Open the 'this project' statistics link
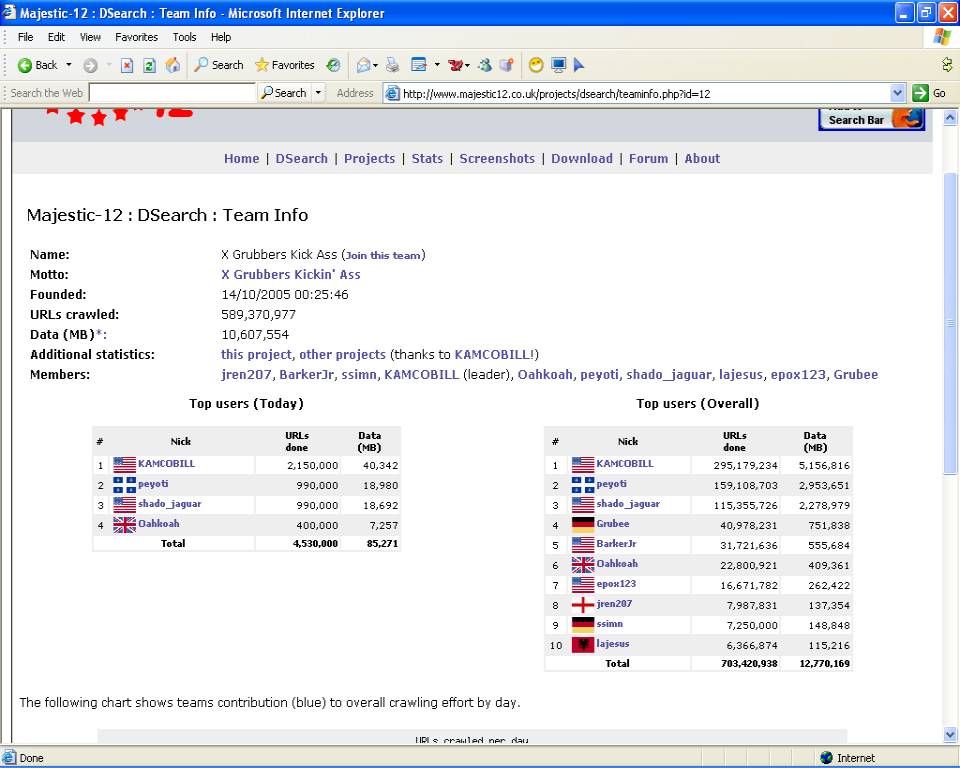The width and height of the screenshot is (960, 768). (256, 355)
